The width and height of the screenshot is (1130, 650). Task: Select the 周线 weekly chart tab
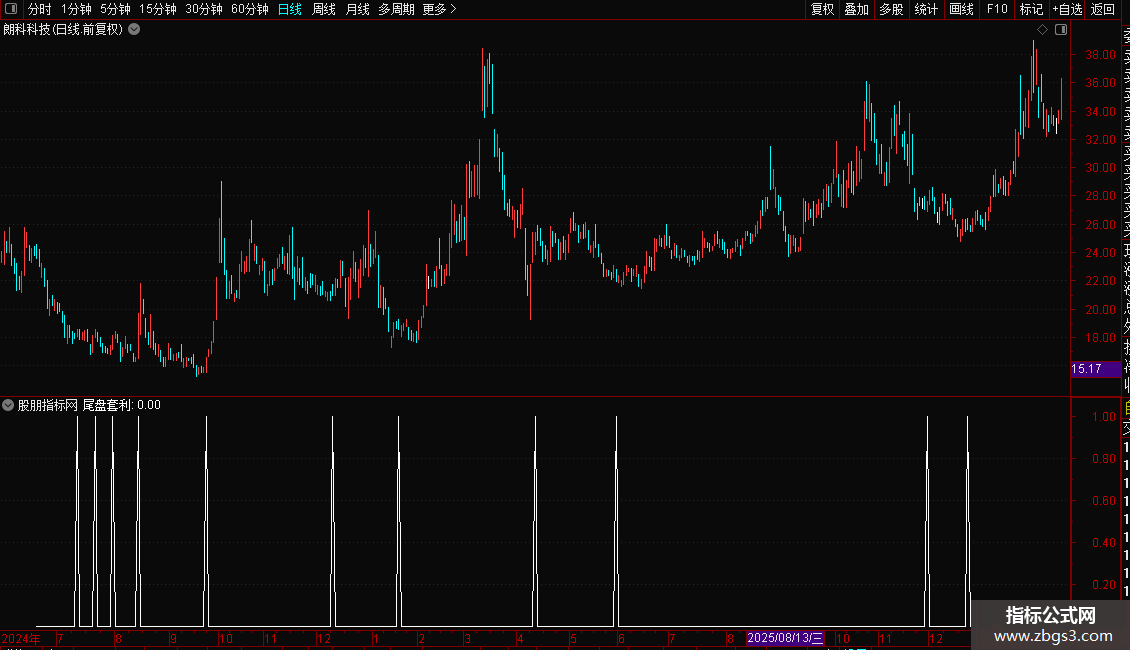pos(324,9)
